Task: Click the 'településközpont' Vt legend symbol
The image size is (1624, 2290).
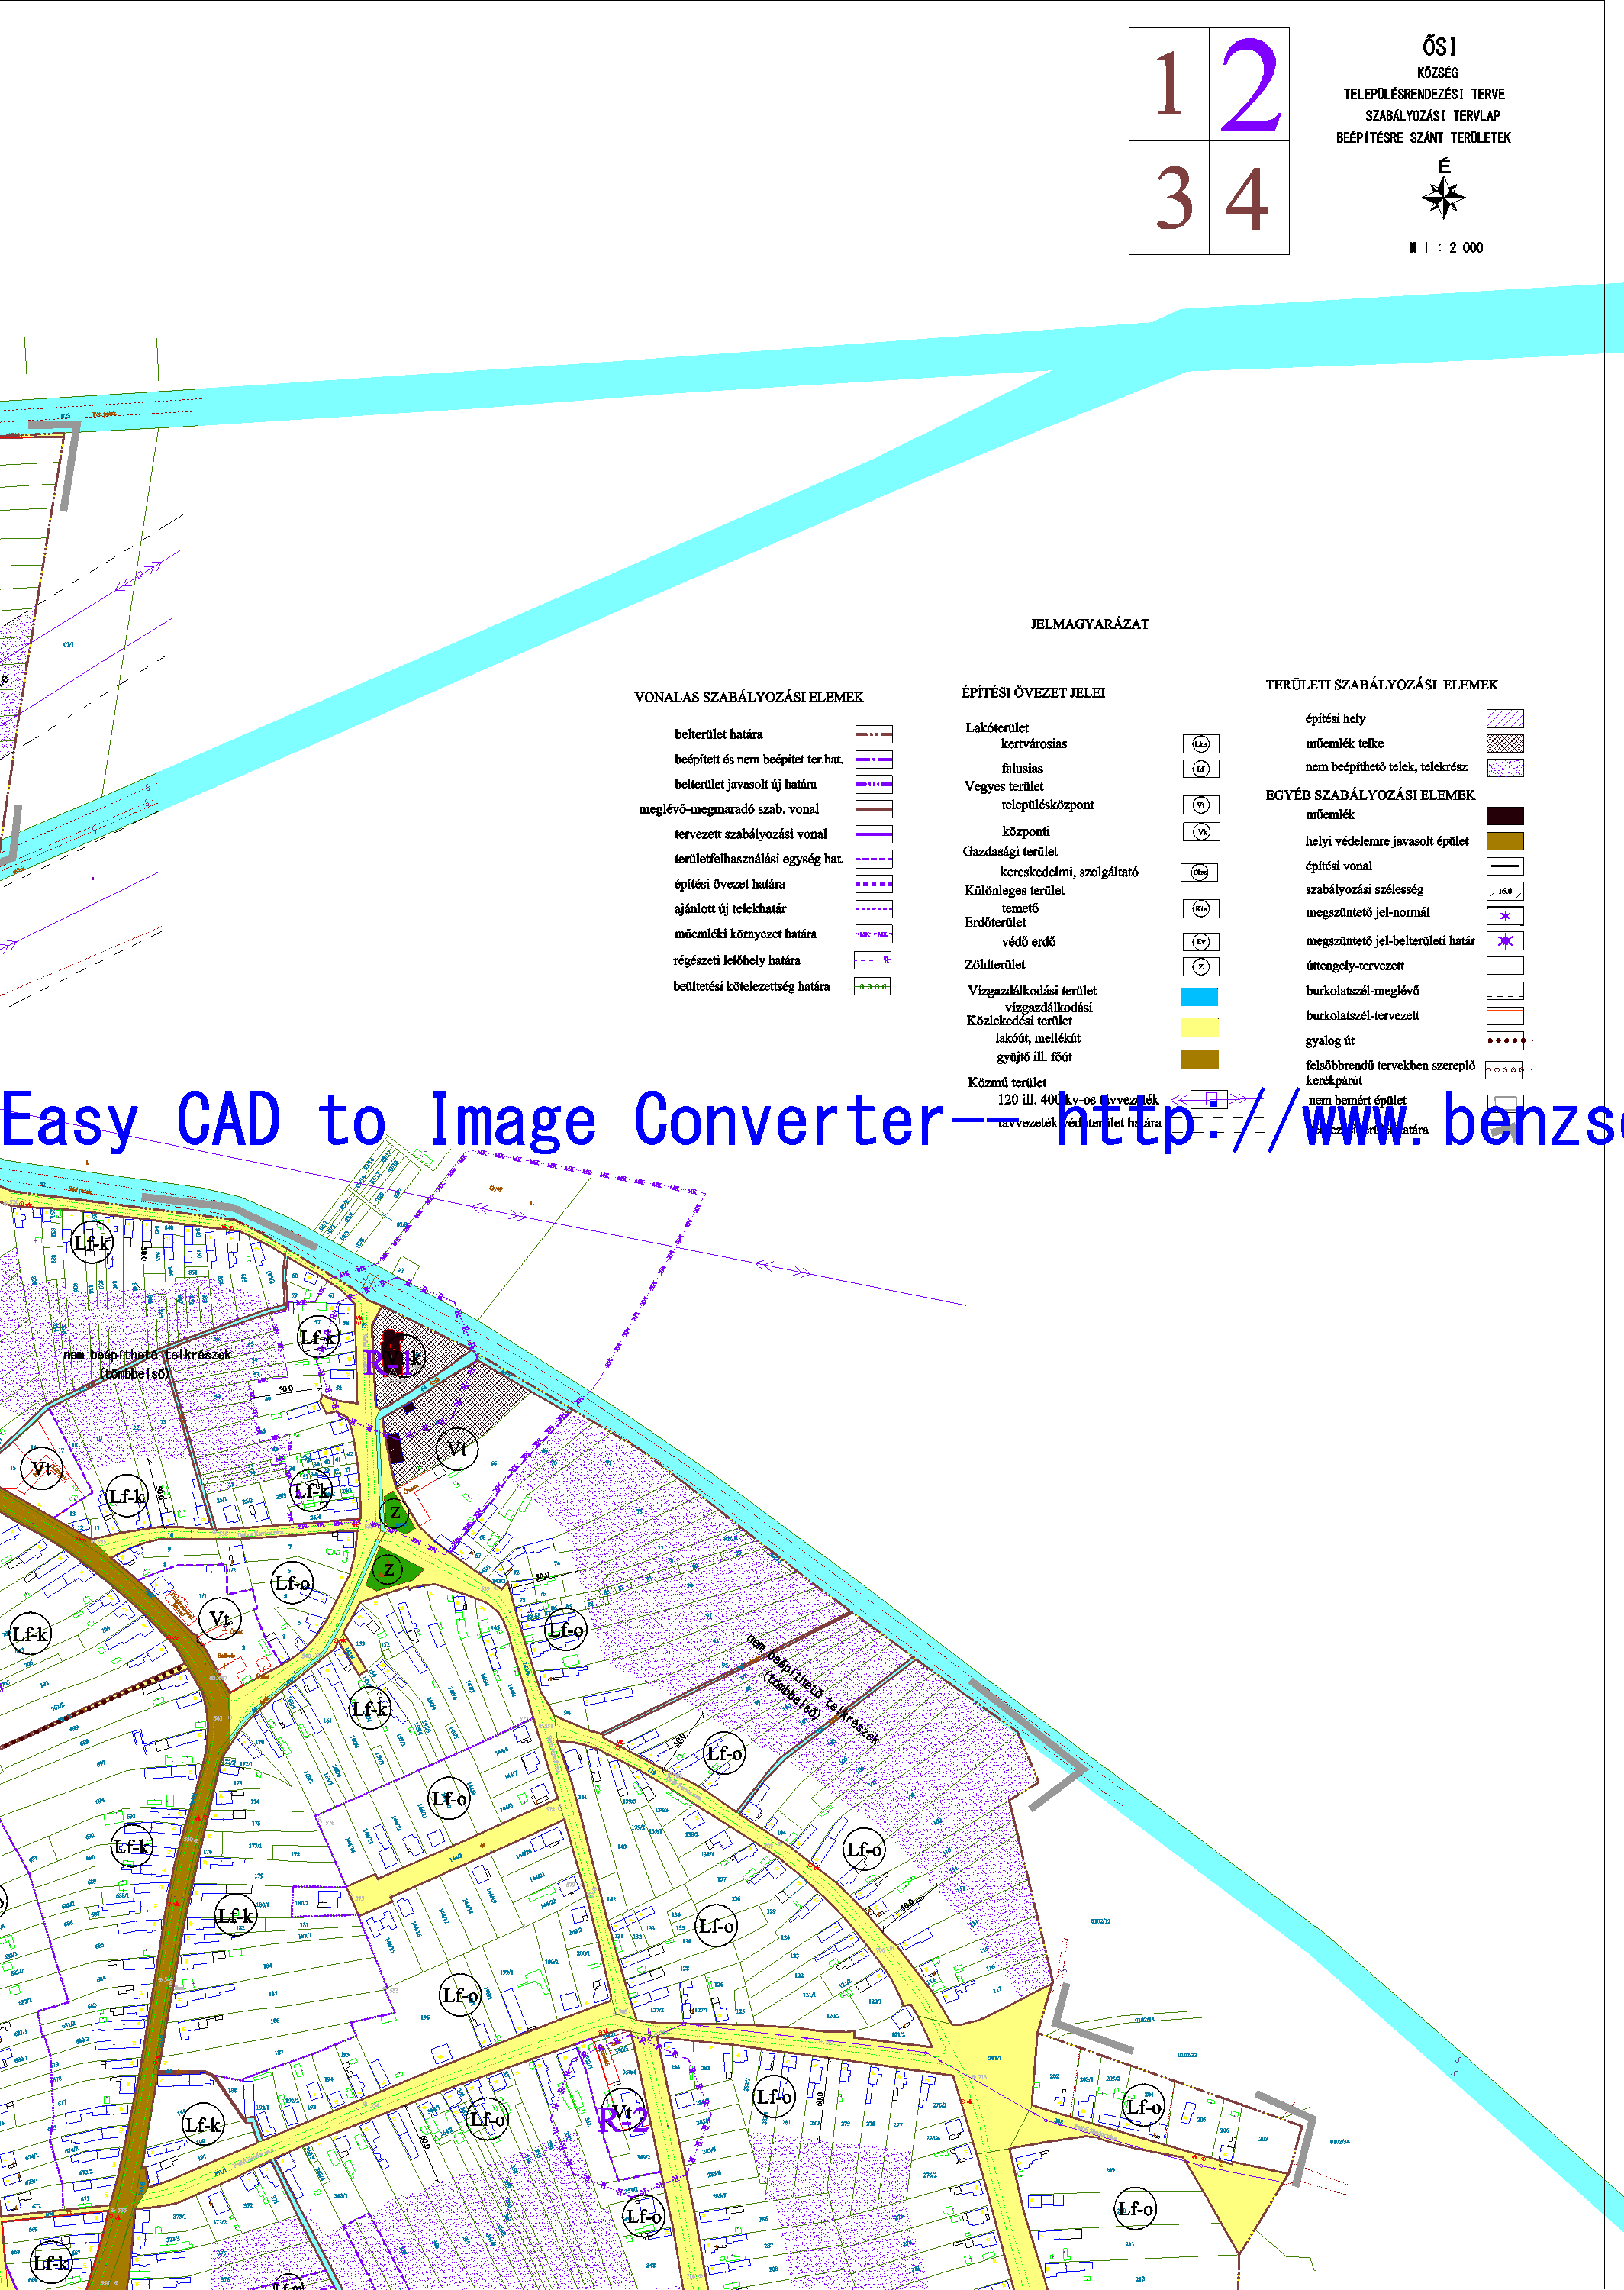Action: [1200, 805]
